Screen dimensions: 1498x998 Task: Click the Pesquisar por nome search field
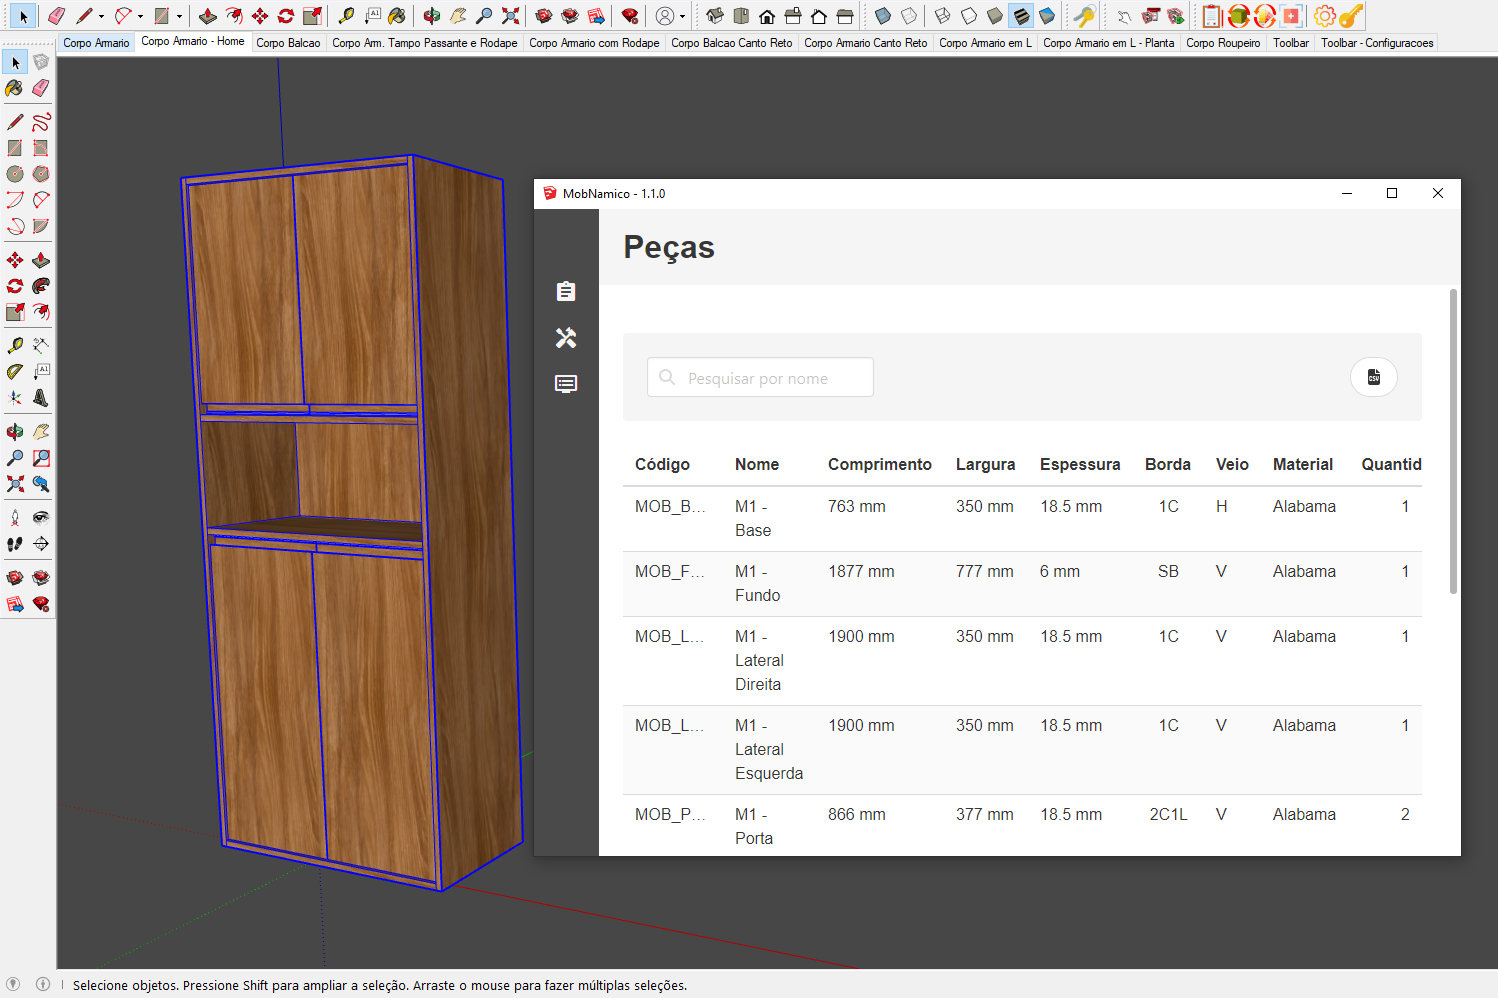[760, 377]
